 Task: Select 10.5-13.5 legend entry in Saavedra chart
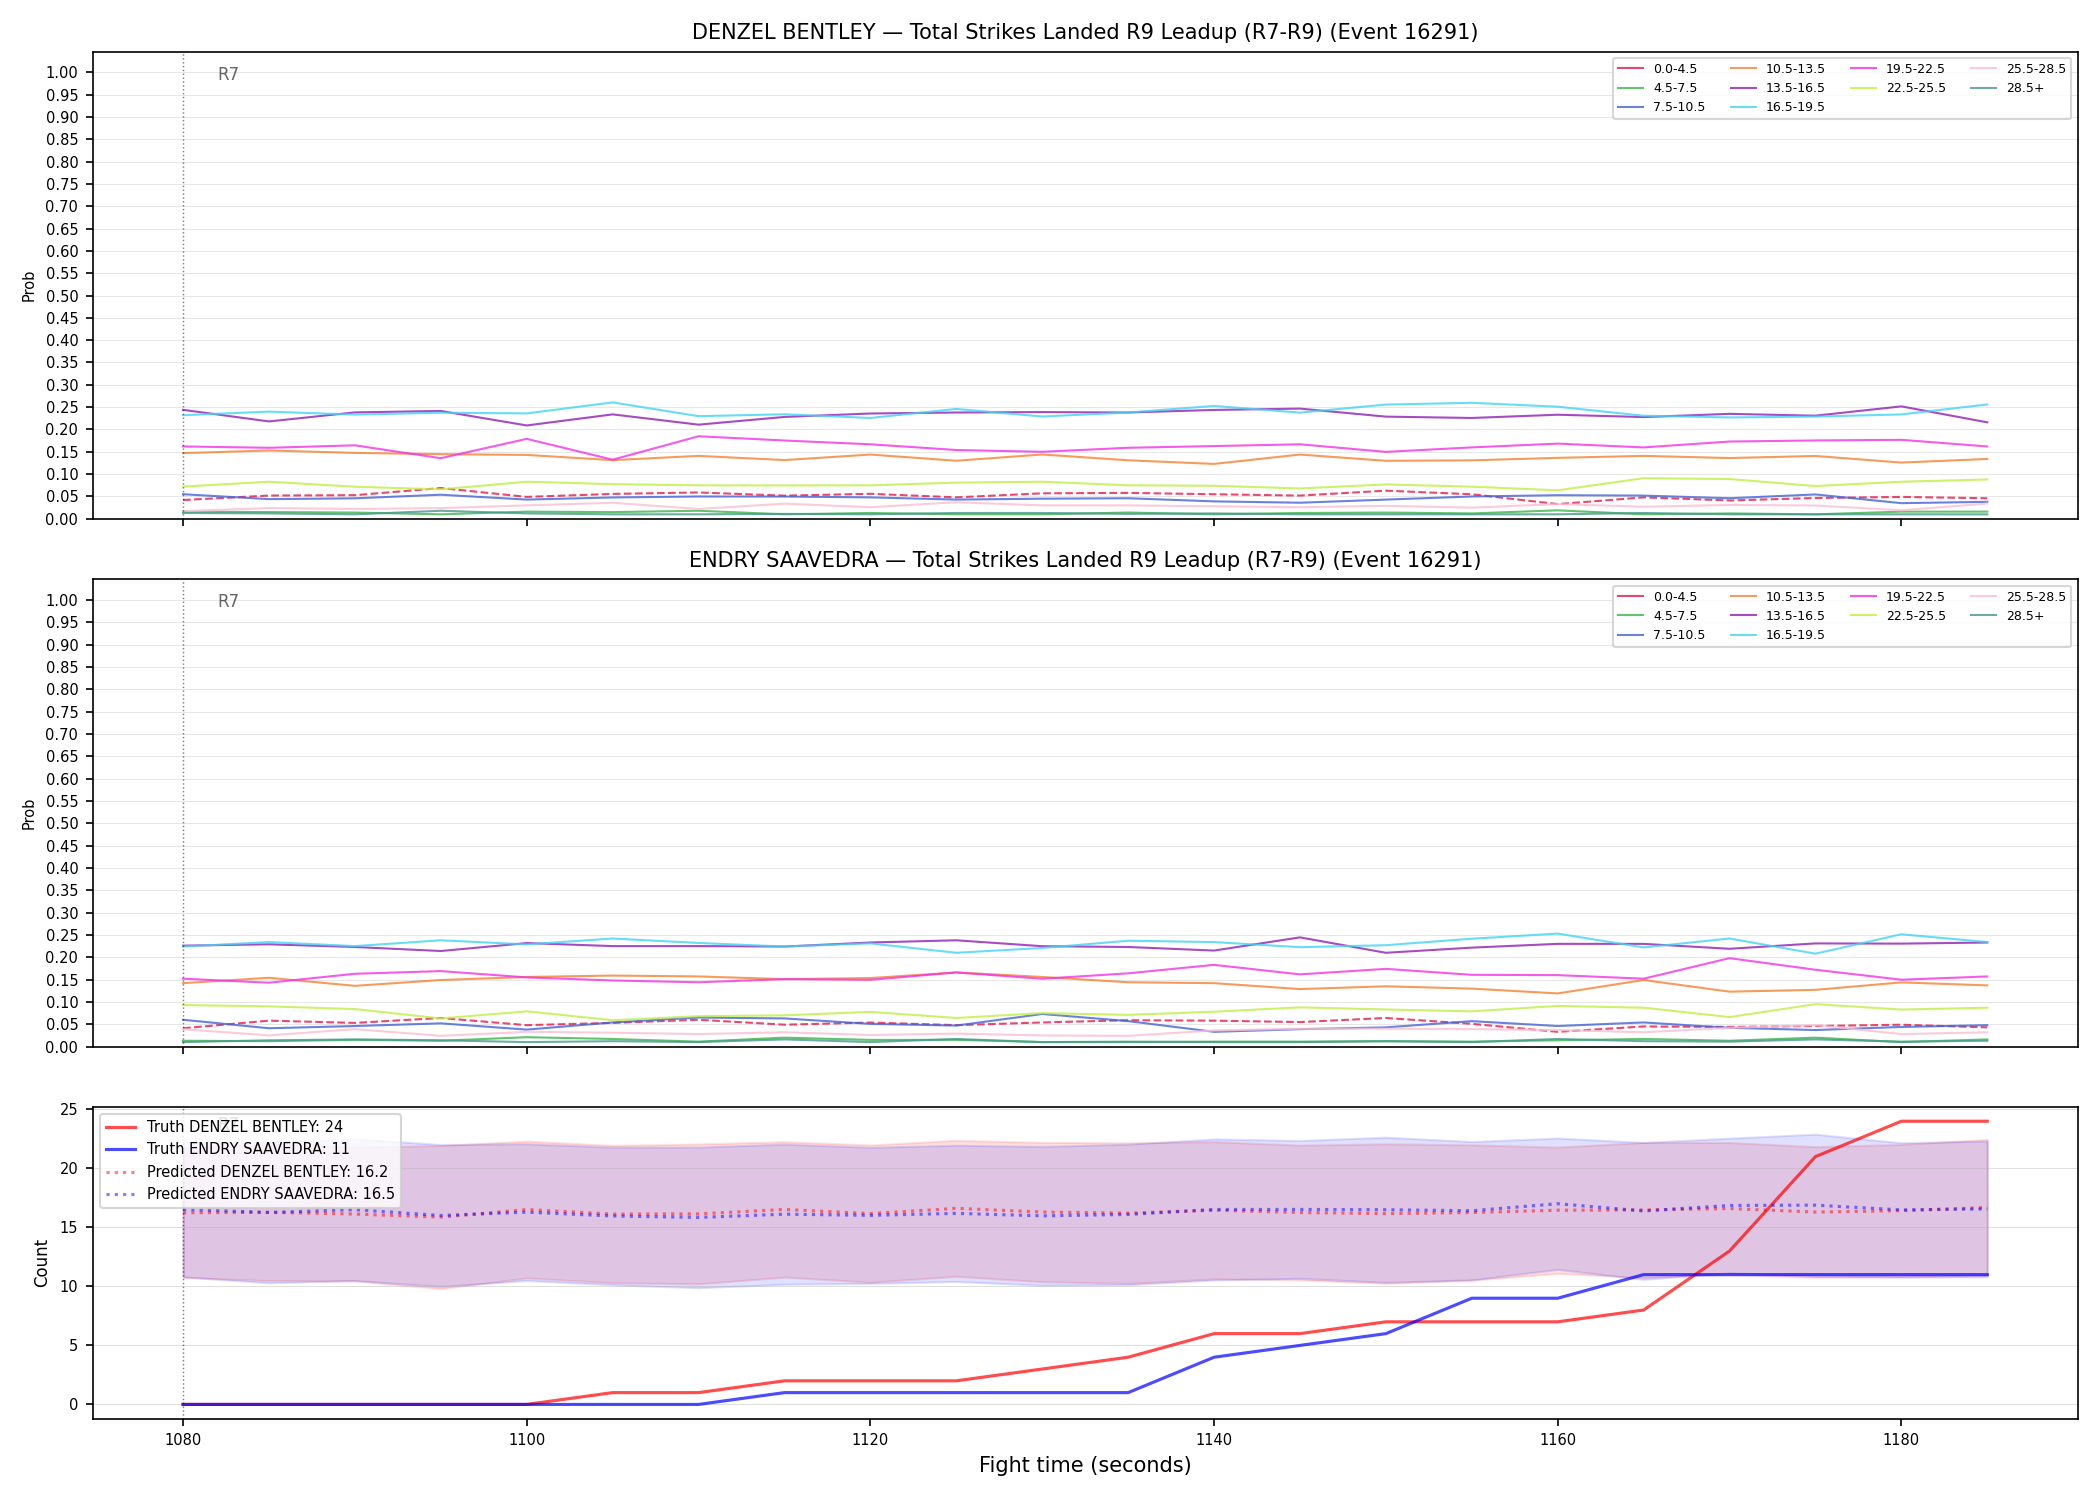click(1778, 597)
